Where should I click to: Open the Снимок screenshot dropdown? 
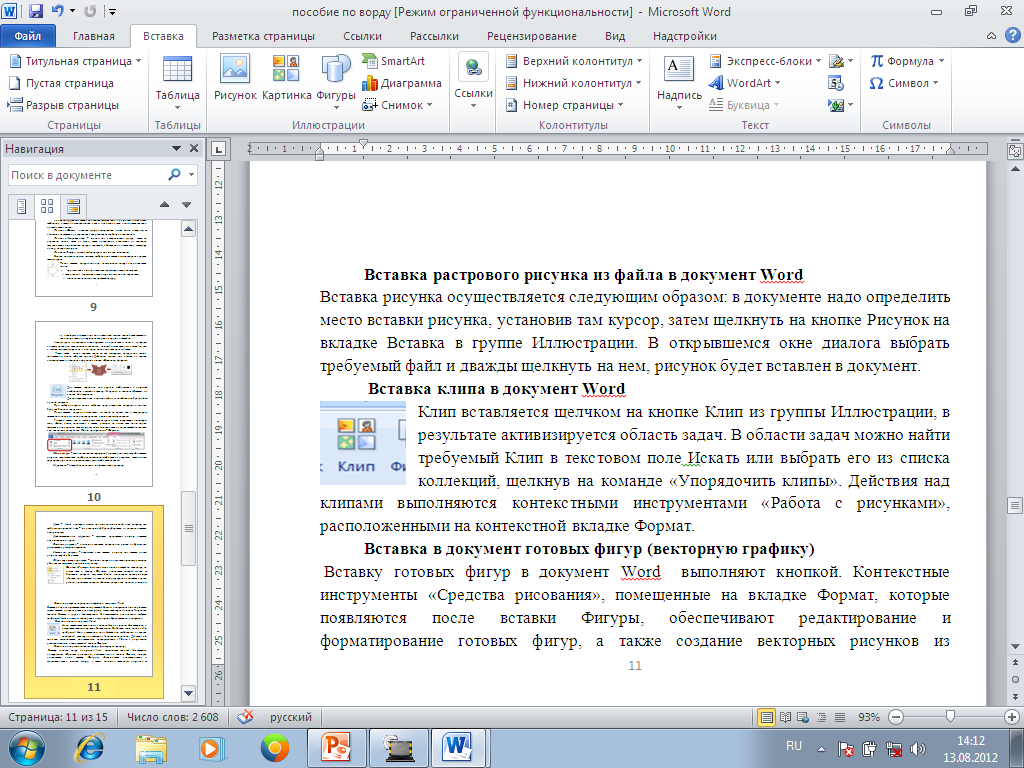click(x=430, y=105)
